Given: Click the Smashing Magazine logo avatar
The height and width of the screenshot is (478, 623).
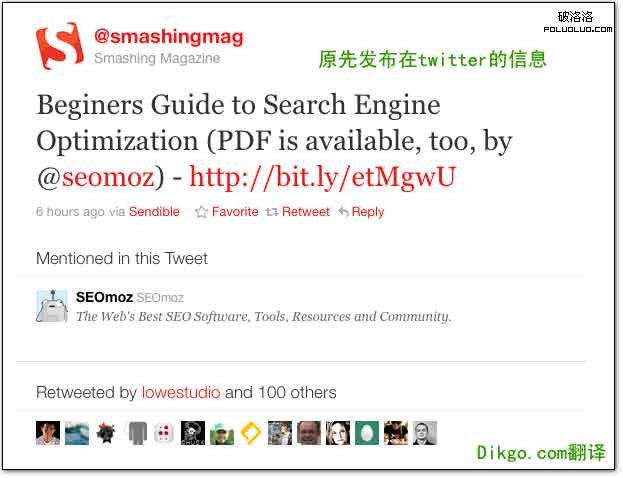Looking at the screenshot, I should pyautogui.click(x=60, y=46).
